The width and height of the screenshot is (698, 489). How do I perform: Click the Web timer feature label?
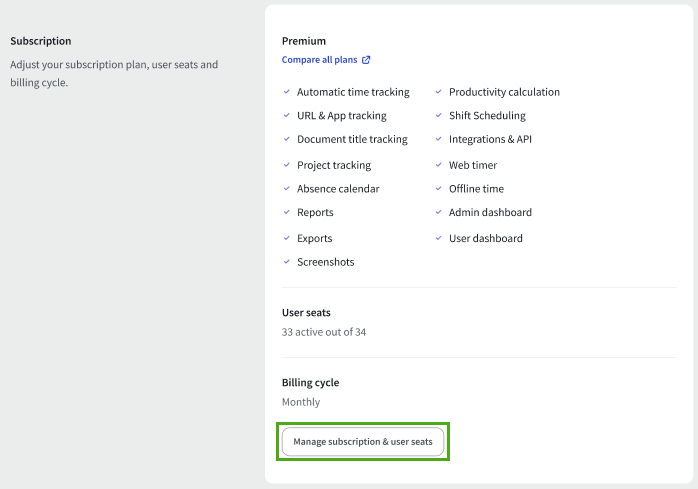pos(473,165)
